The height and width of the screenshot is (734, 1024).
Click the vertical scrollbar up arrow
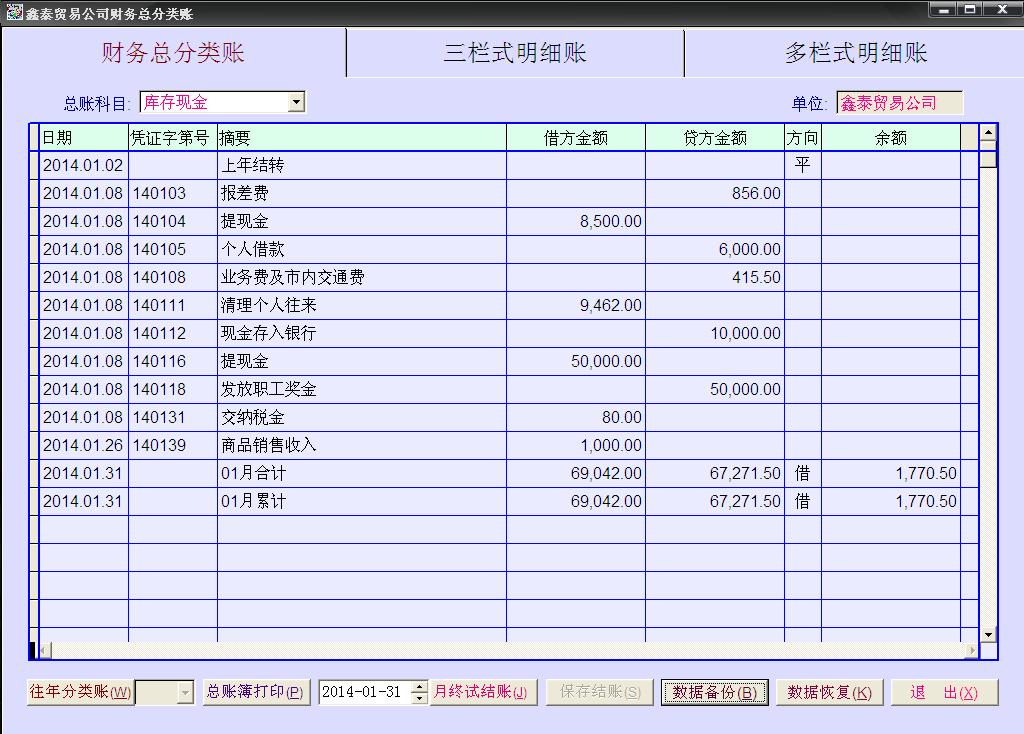coord(988,133)
